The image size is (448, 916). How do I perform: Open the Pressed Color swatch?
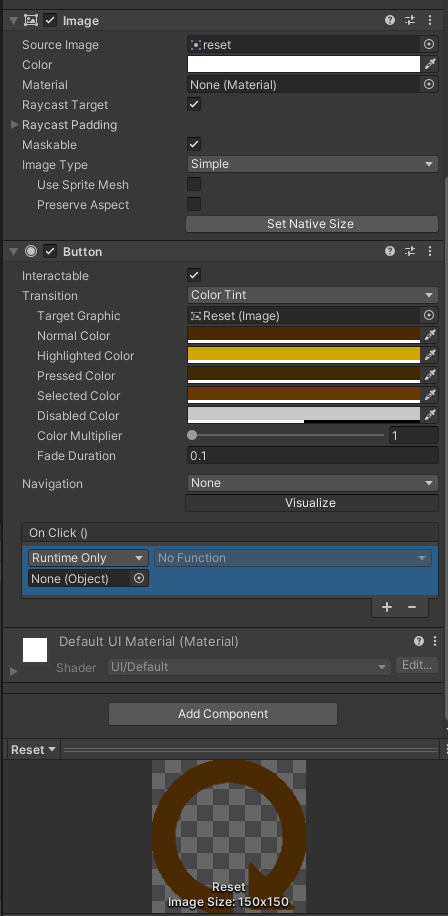[x=304, y=375]
